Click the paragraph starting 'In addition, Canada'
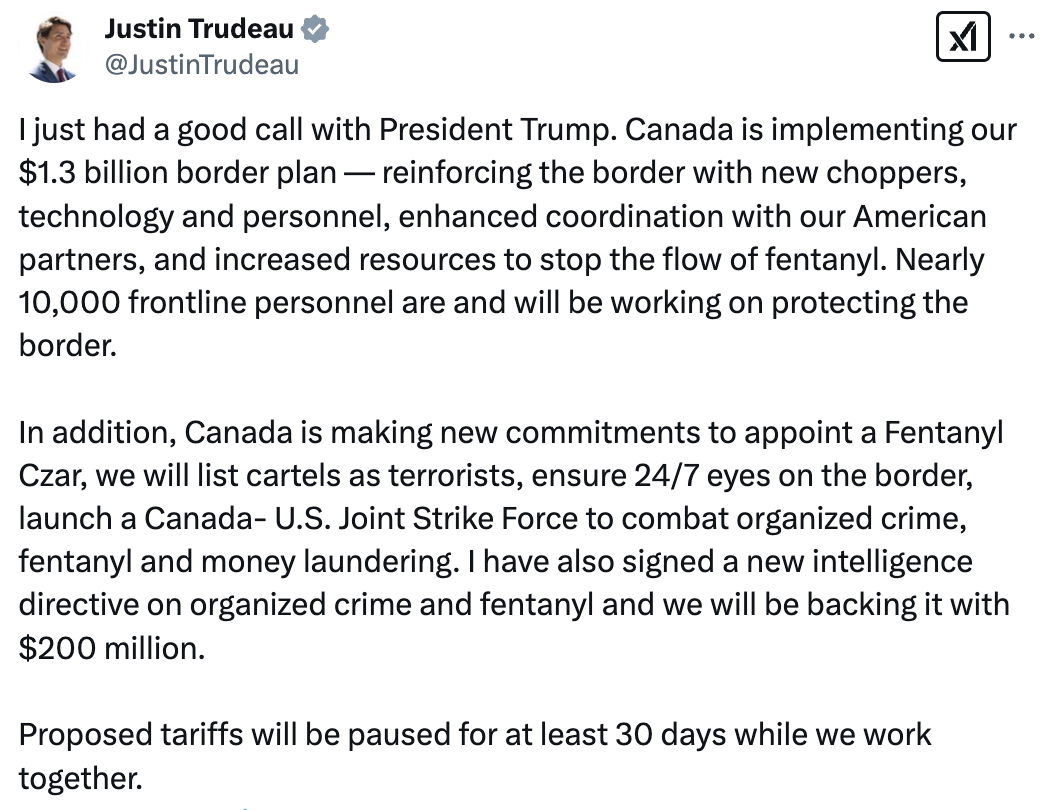 (514, 540)
